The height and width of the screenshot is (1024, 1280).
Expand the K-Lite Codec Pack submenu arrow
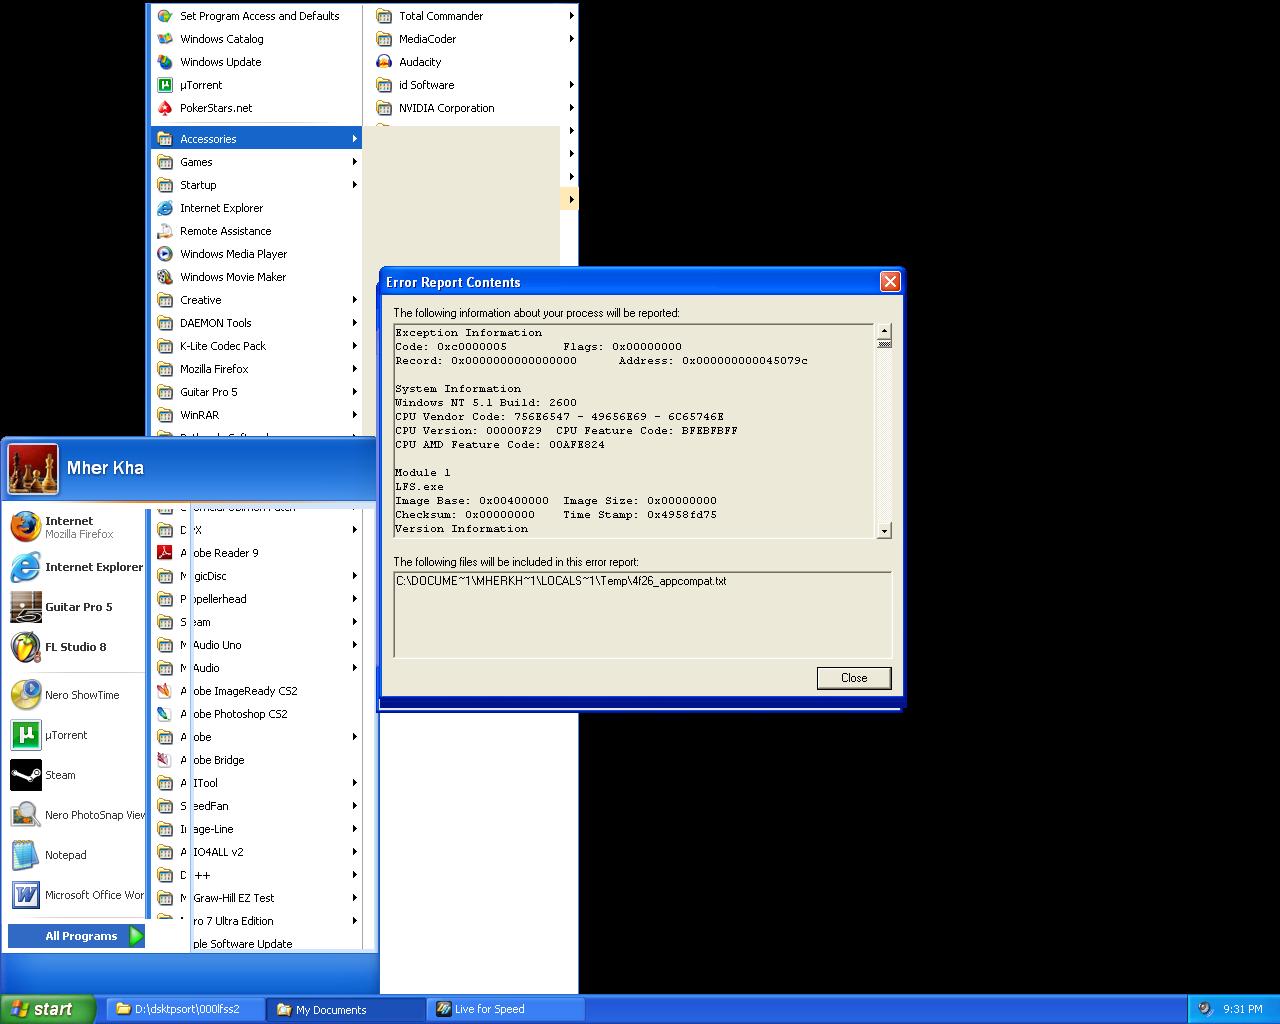(354, 346)
